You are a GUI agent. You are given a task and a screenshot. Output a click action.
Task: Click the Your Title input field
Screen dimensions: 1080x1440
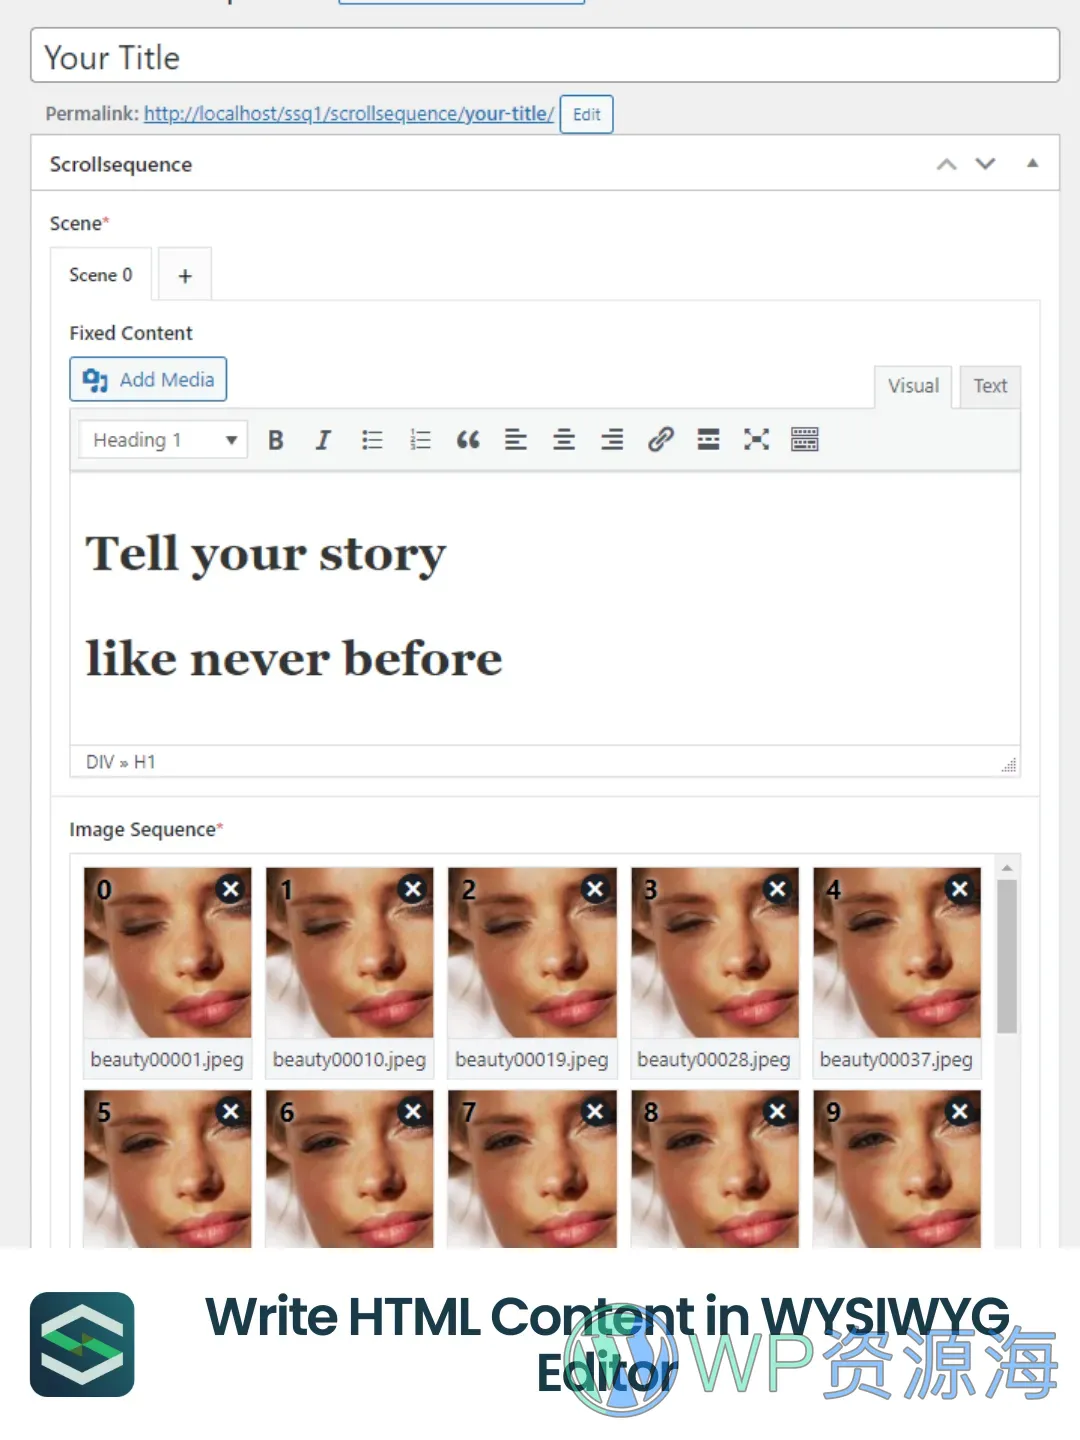coord(545,57)
